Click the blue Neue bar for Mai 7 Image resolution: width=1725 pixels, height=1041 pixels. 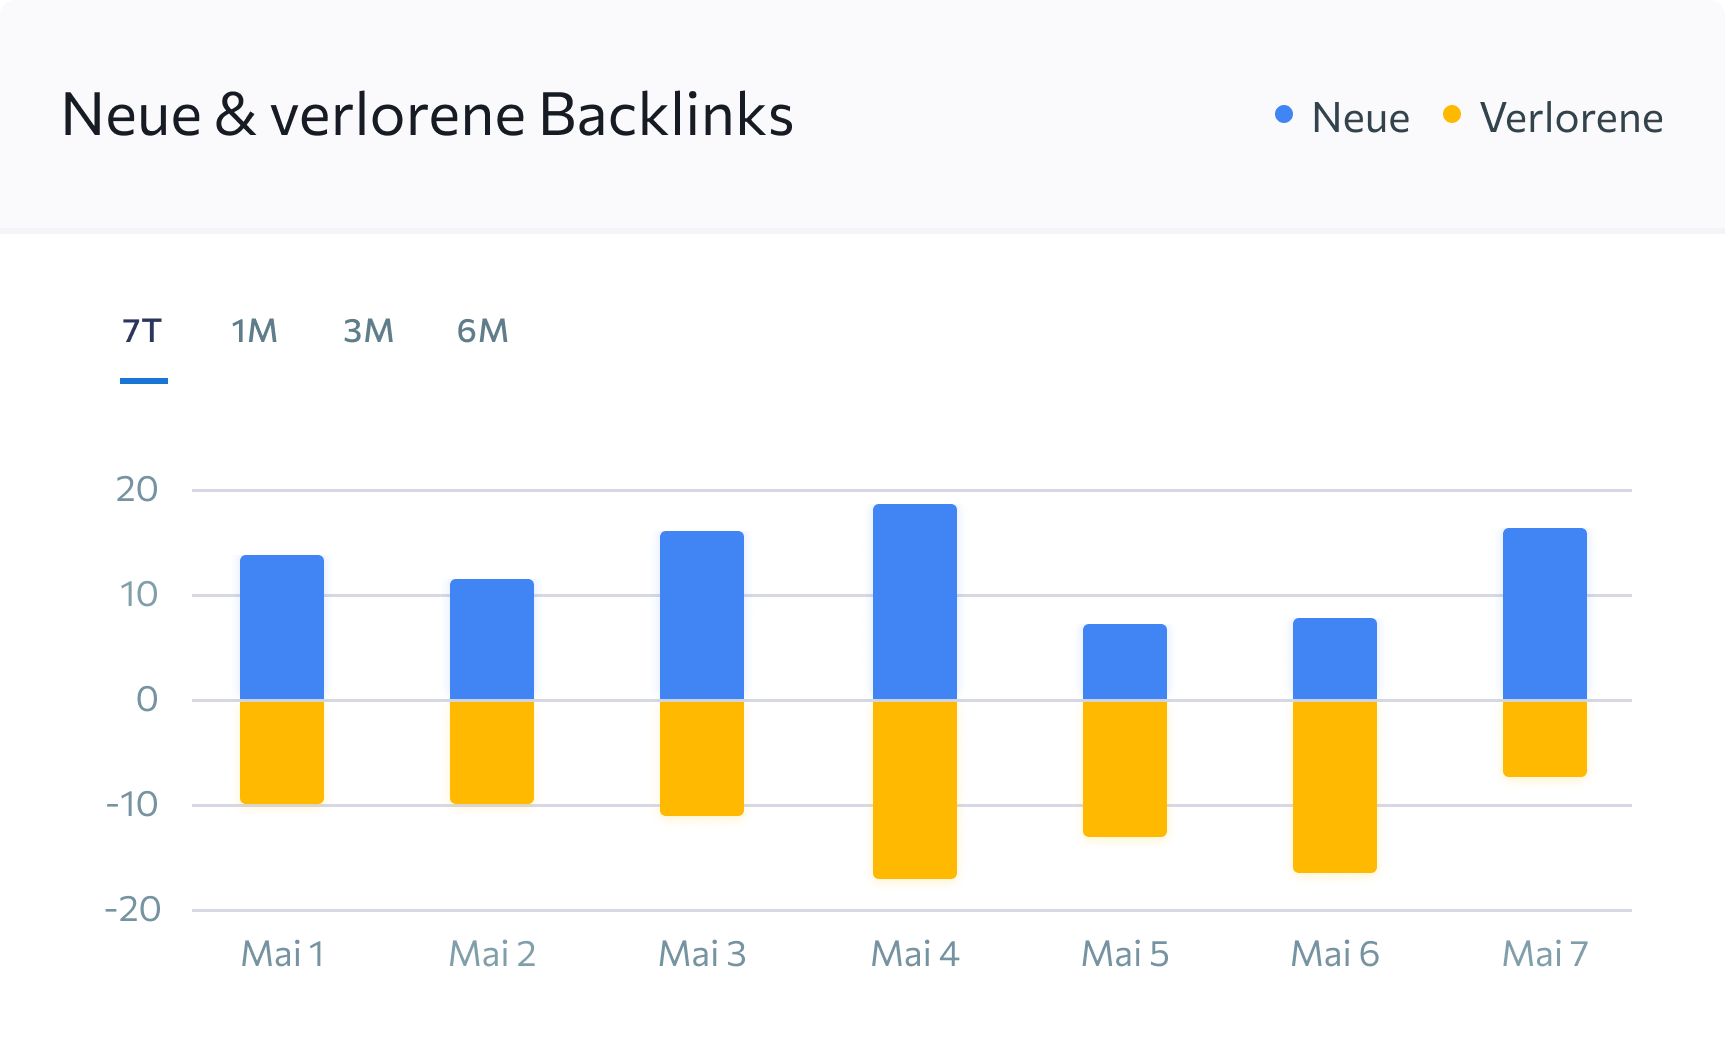point(1545,614)
